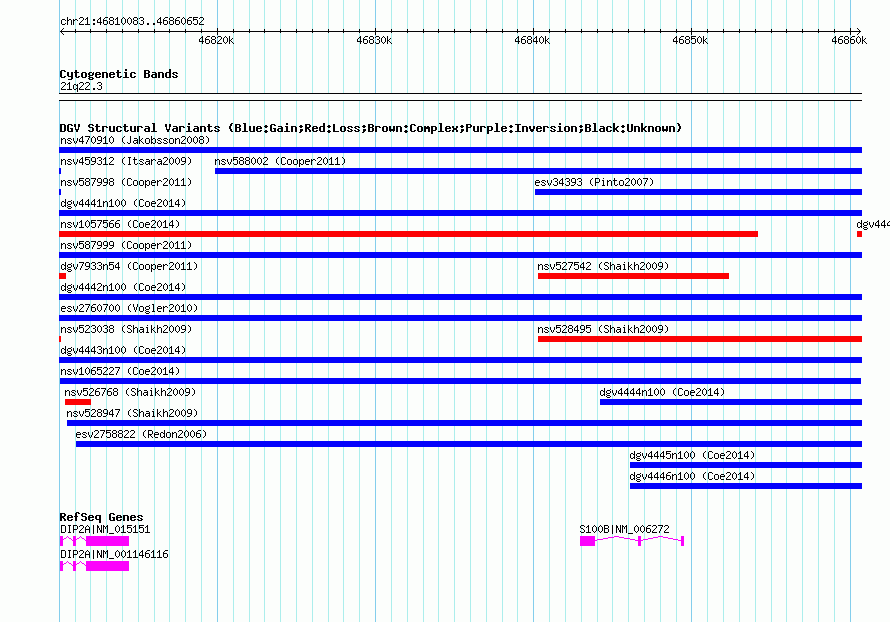
Task: Click the blue esv2758822 gain bar
Action: coord(469,444)
